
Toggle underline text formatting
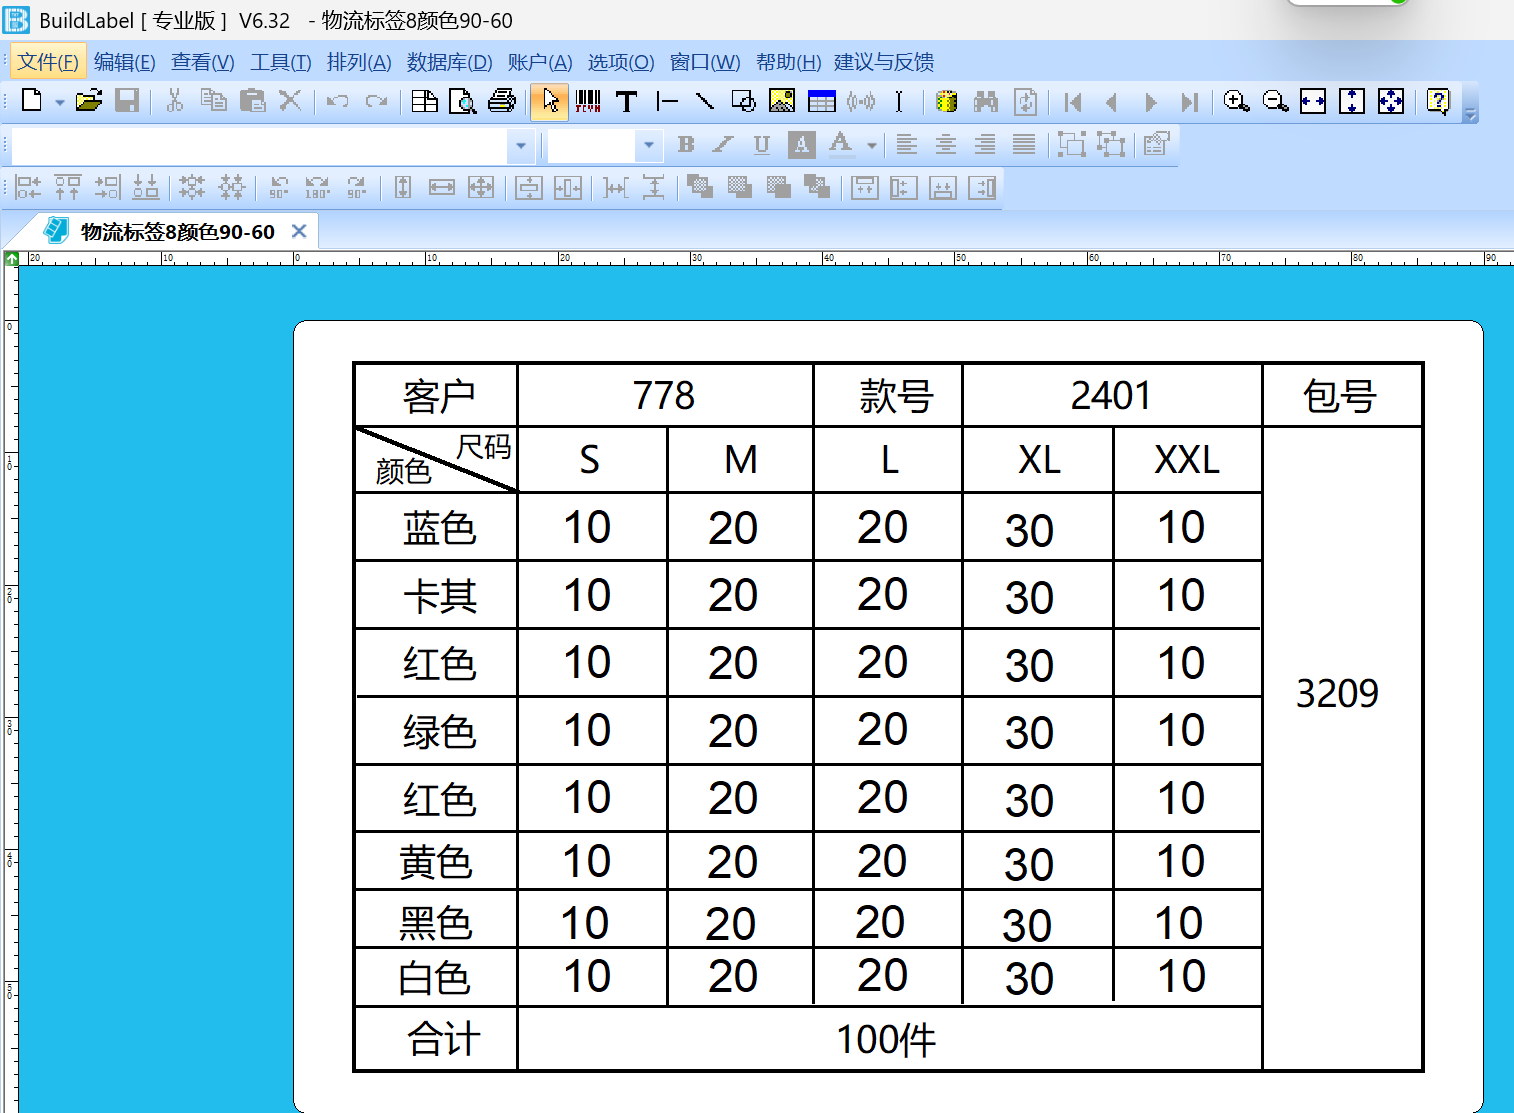(x=762, y=145)
